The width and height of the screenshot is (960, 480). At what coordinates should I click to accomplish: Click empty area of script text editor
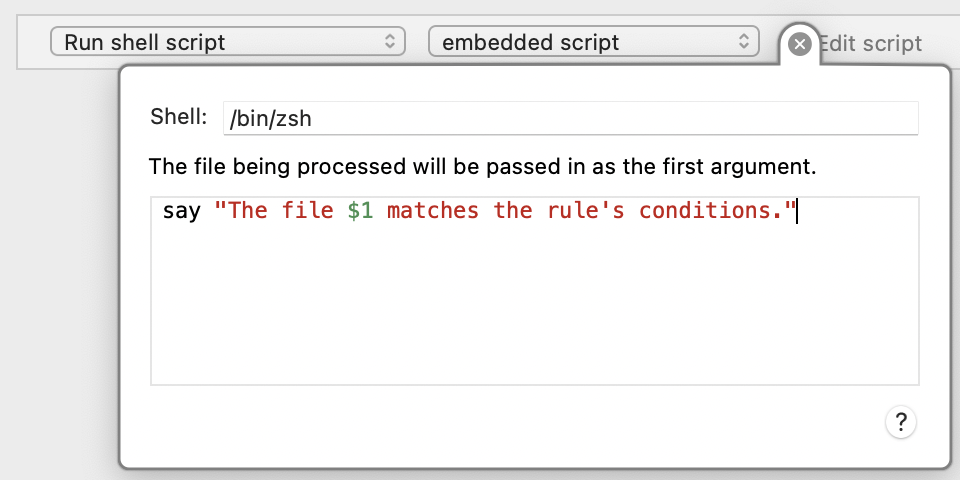534,306
